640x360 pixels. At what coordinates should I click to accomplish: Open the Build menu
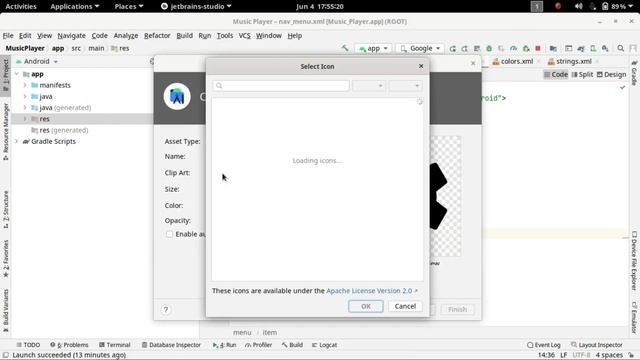click(x=184, y=36)
